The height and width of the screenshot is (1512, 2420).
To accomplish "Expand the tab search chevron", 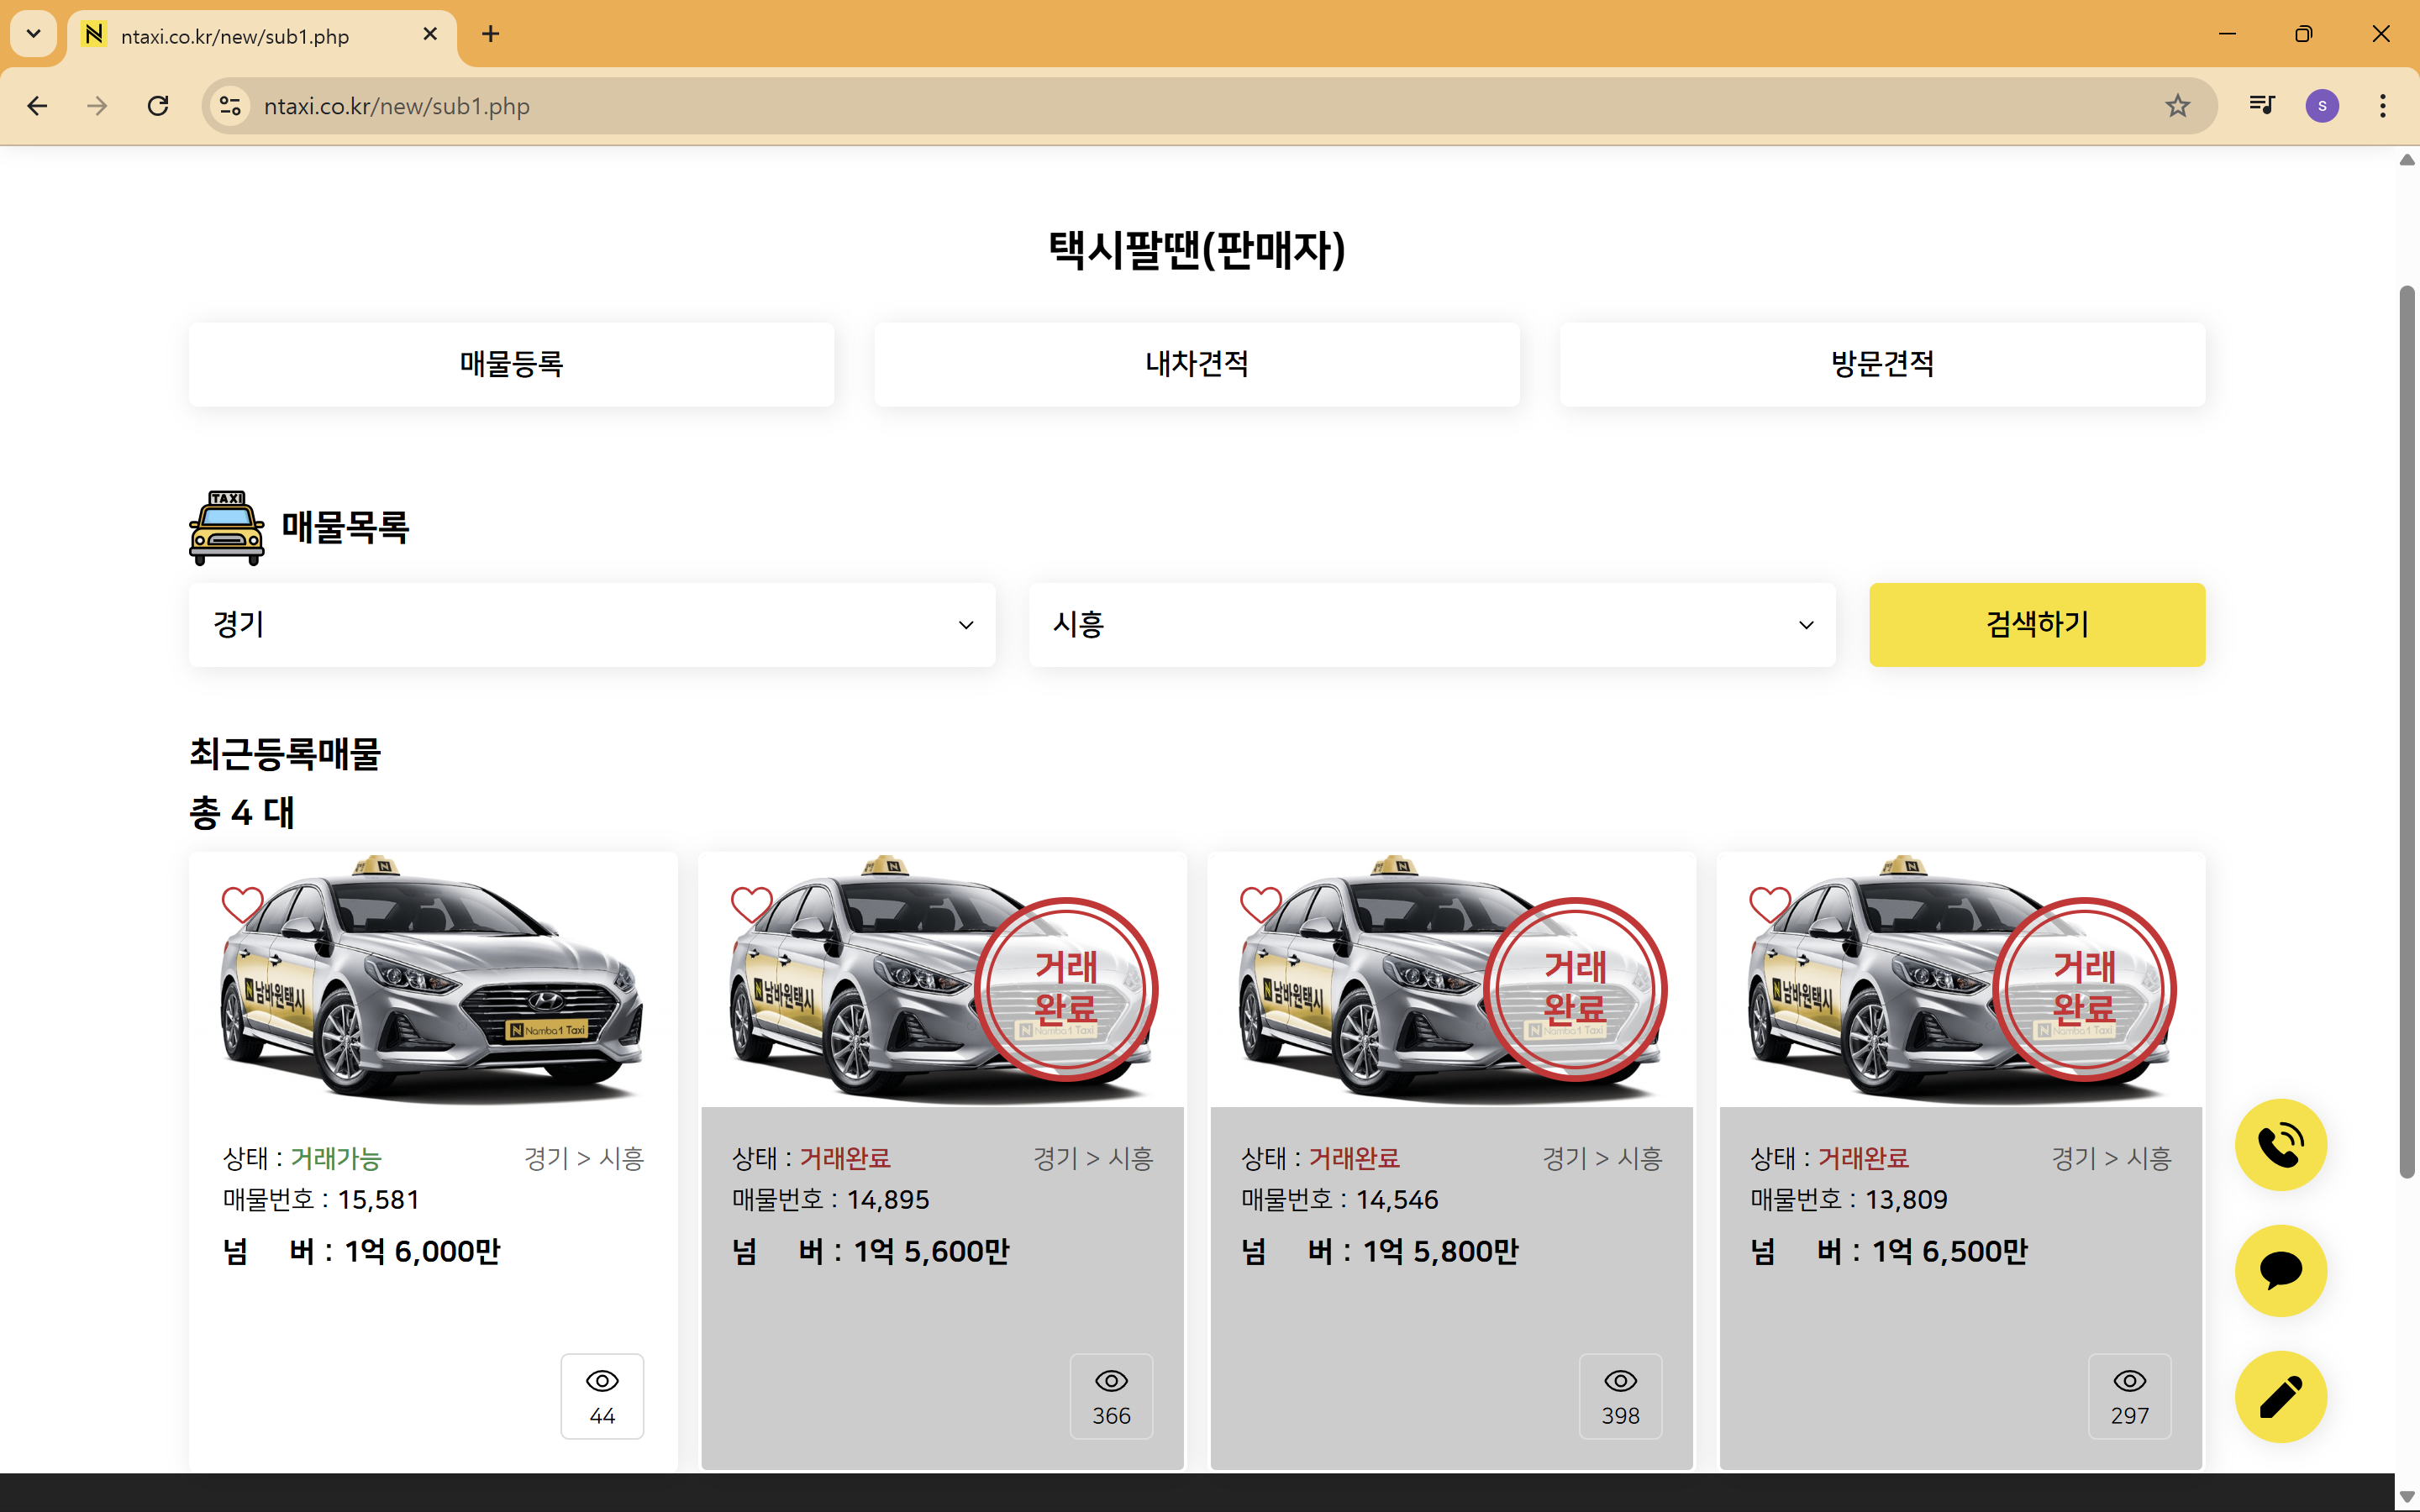I will (33, 34).
